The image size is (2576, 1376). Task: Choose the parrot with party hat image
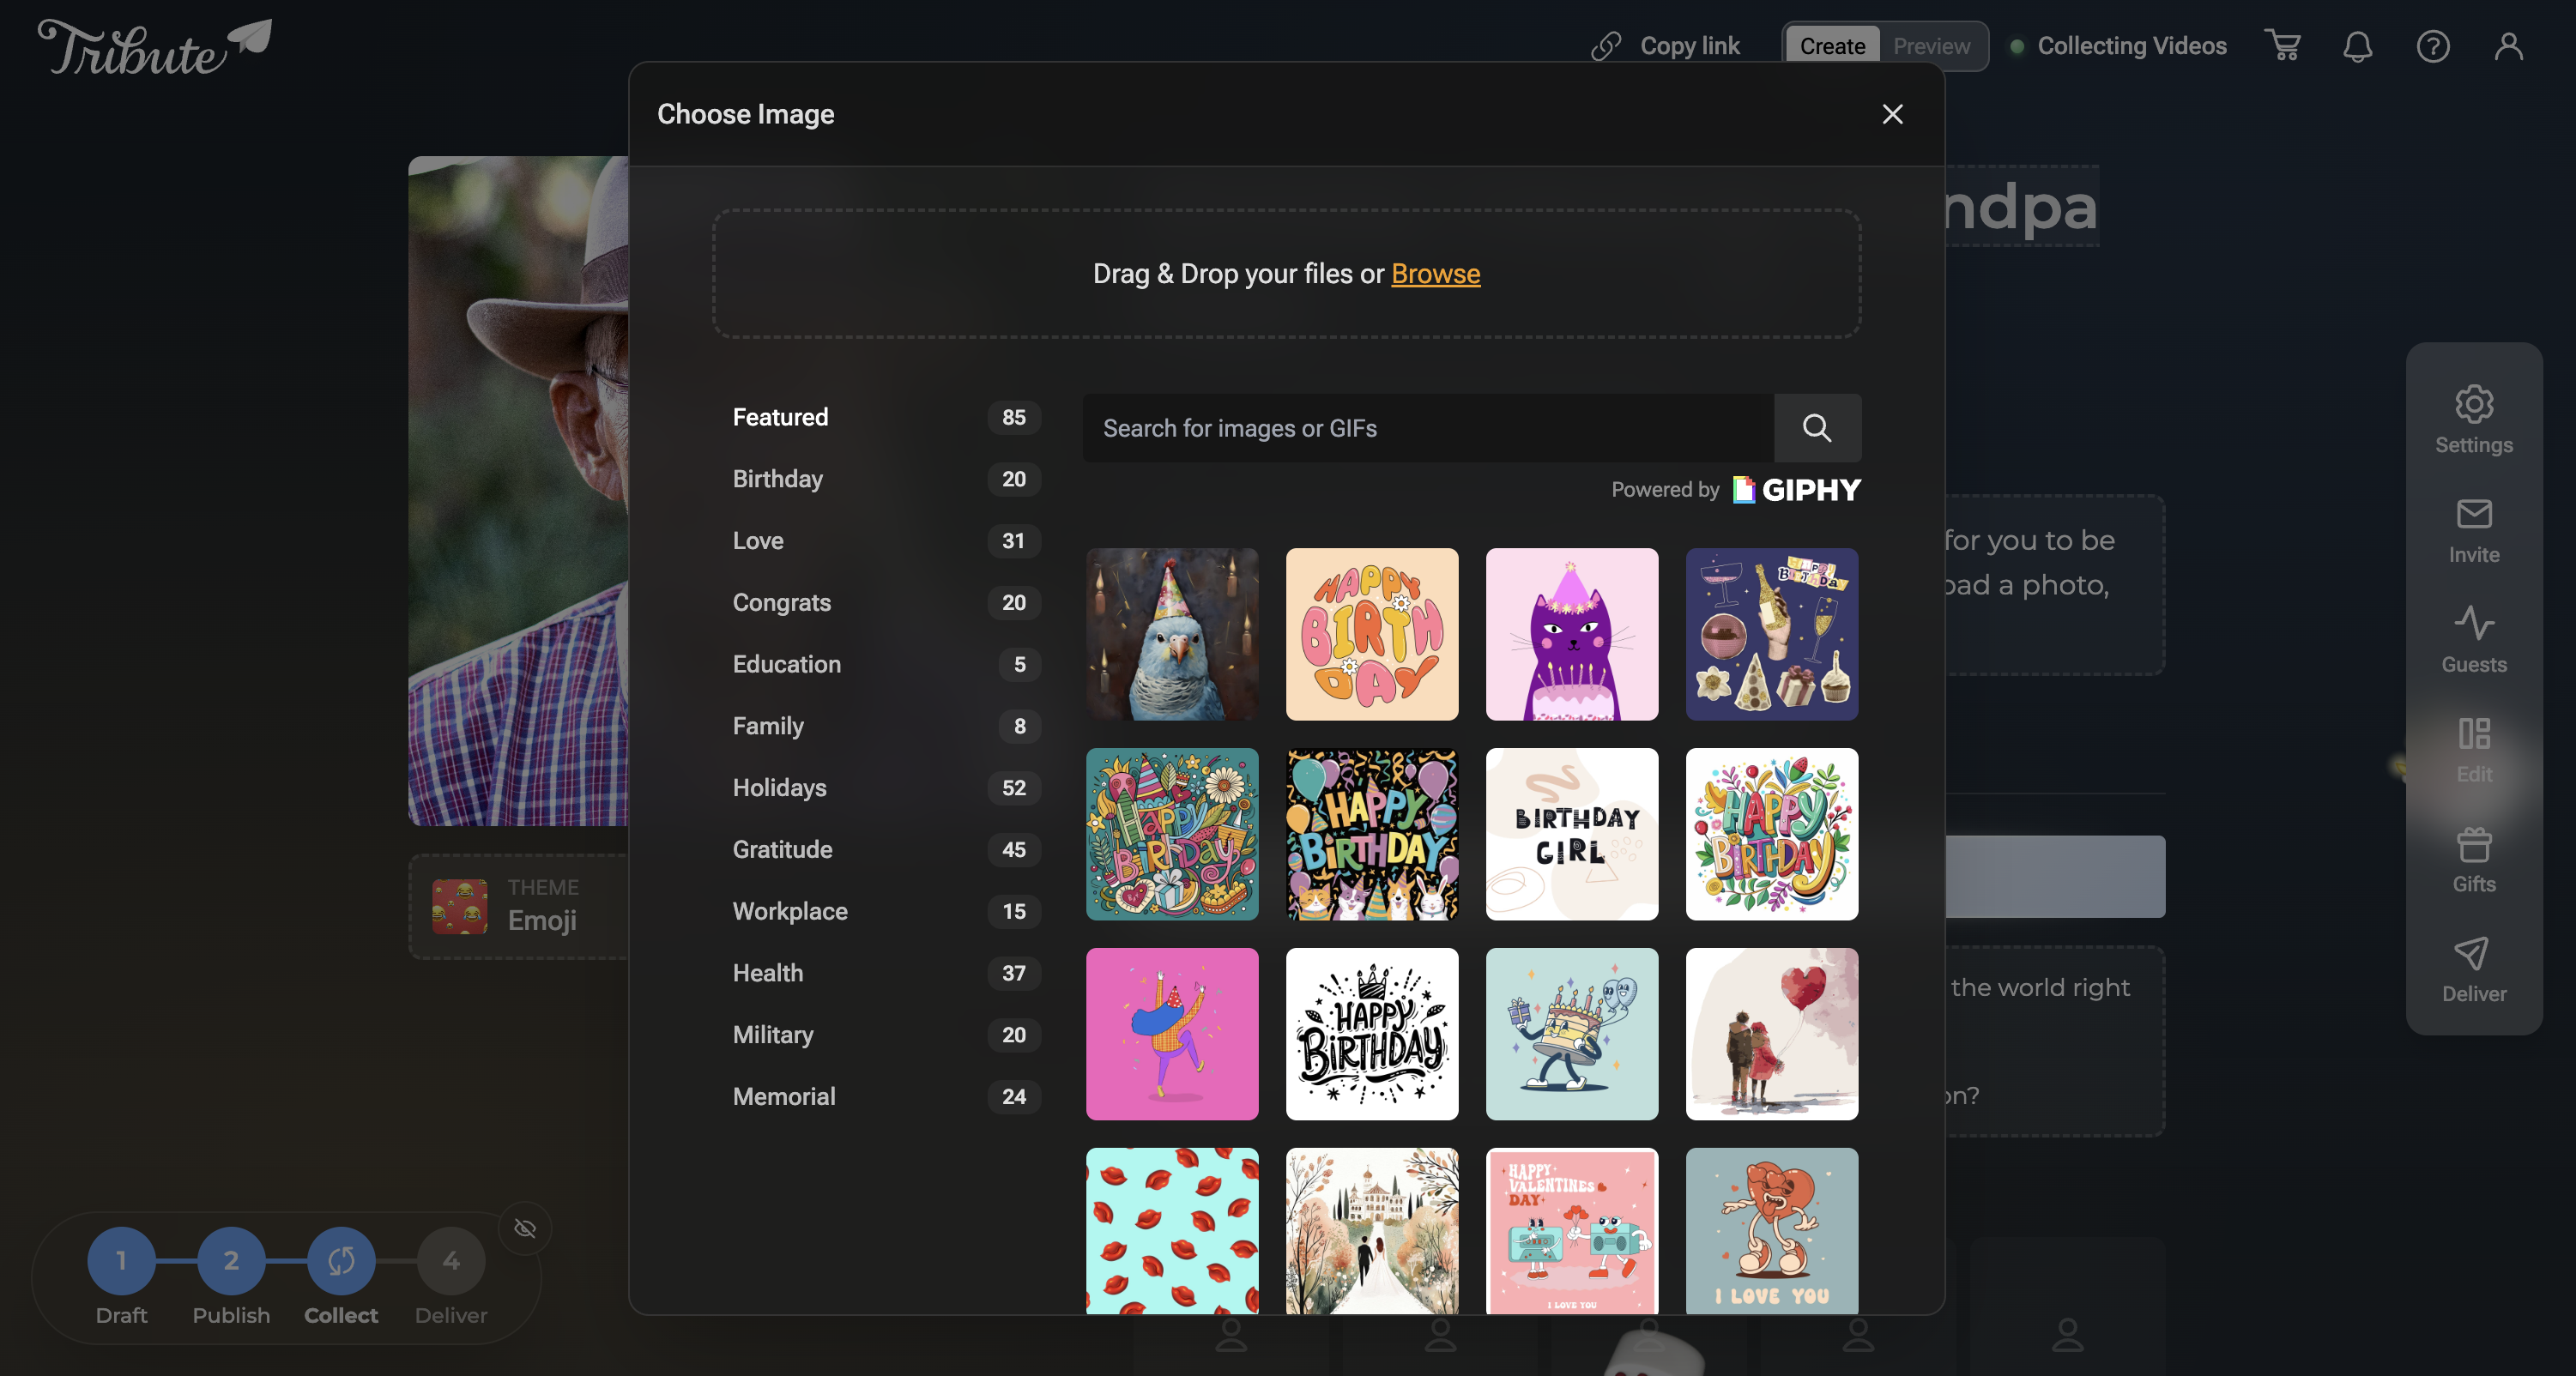1172,634
